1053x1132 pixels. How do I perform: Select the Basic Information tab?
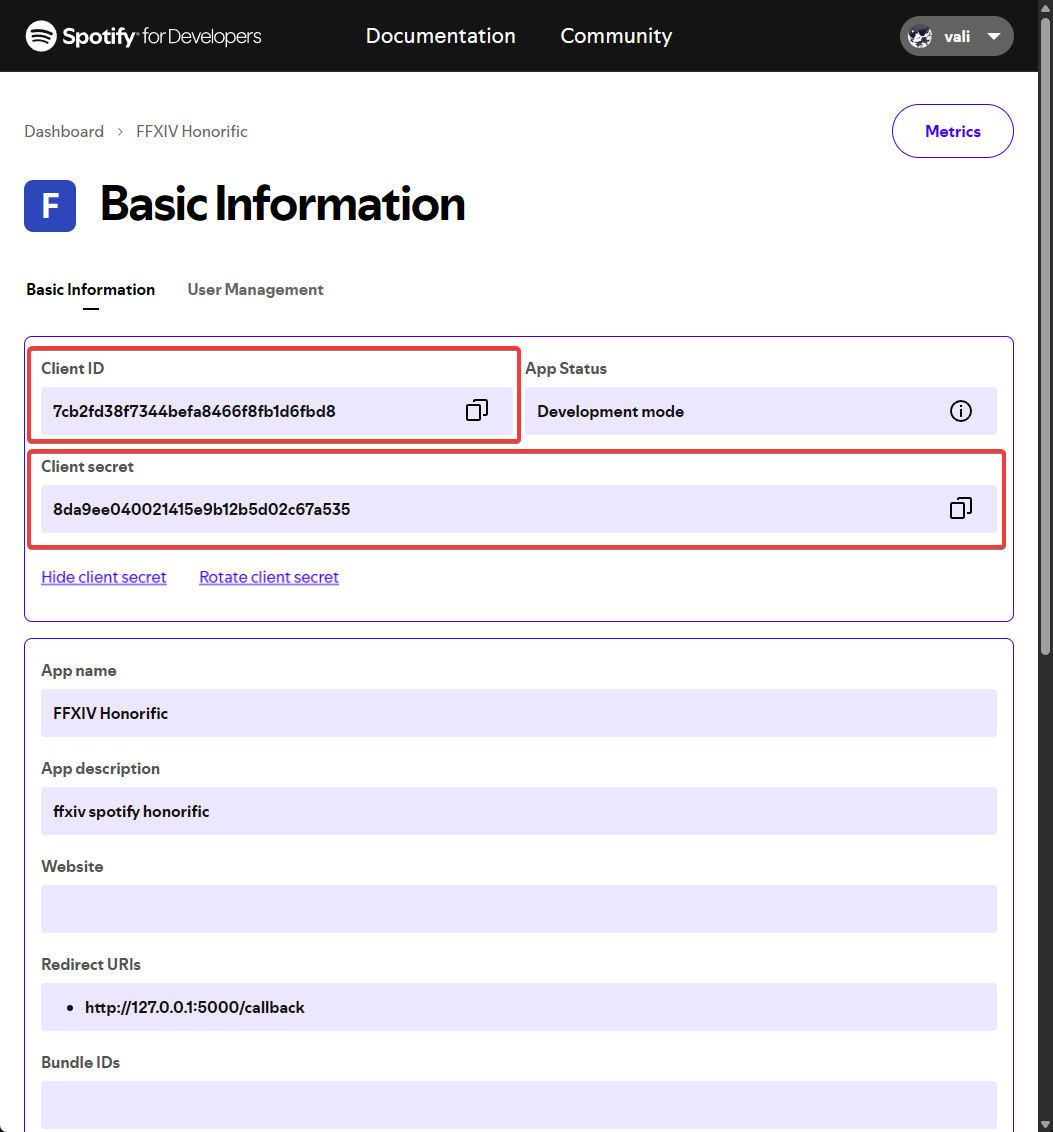point(91,289)
